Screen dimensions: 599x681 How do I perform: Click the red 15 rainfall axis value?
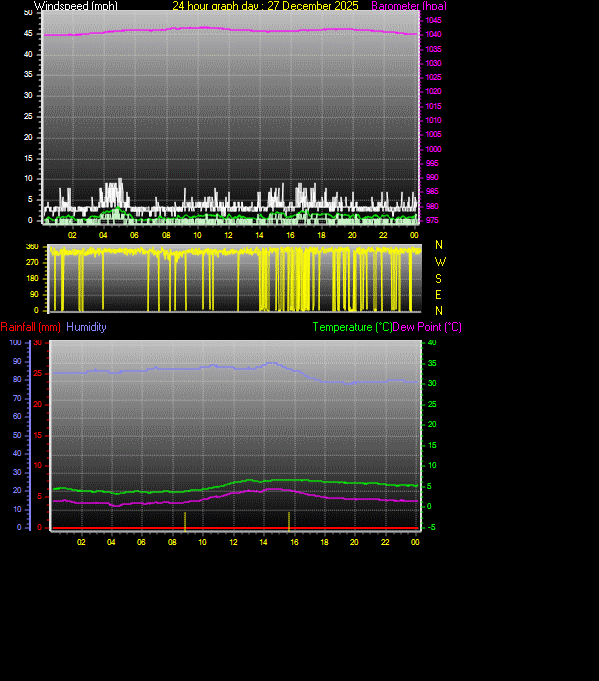(x=38, y=435)
